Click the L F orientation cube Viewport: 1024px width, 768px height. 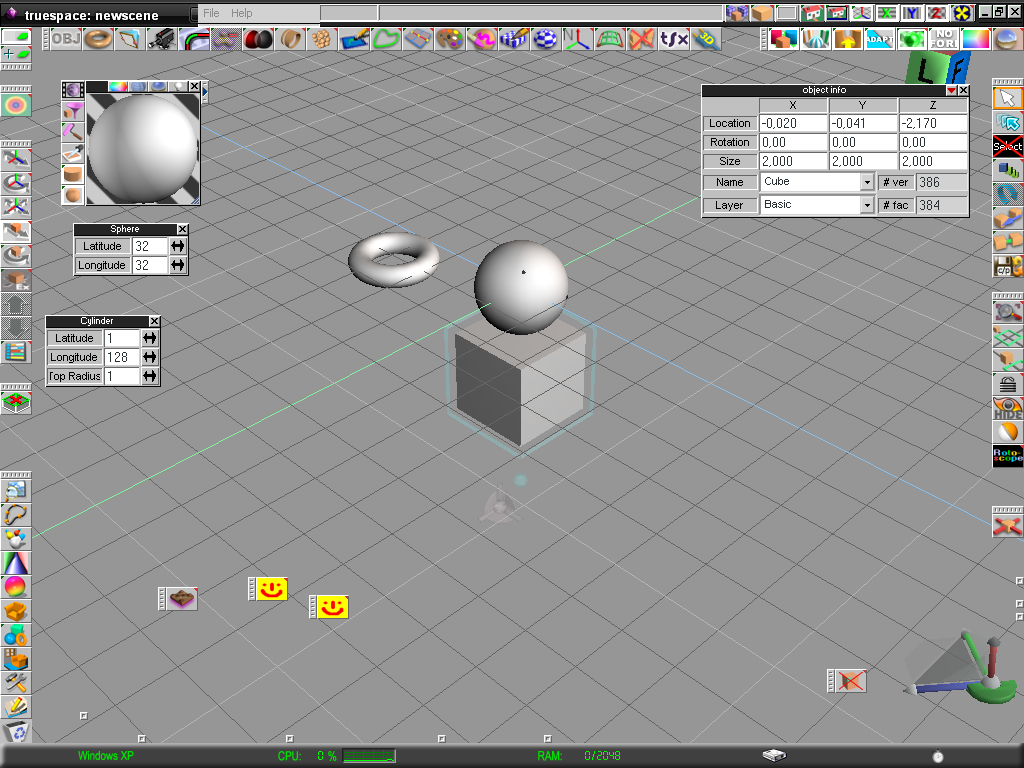pos(939,68)
